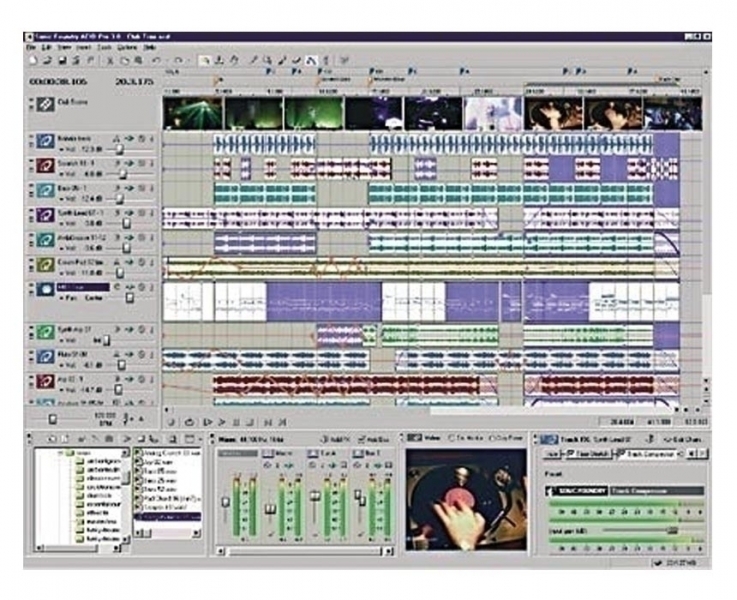Click the Club Scene video track icon
The height and width of the screenshot is (600, 737).
point(46,105)
